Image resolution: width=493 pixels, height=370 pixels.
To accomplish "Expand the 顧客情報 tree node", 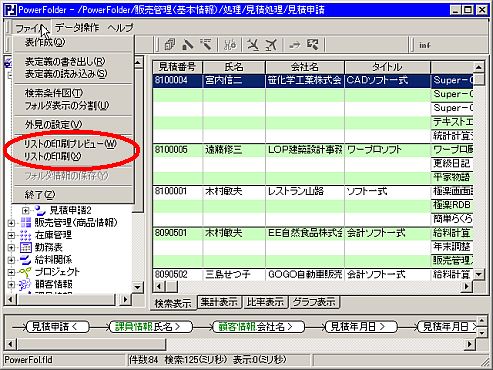I will pyautogui.click(x=11, y=285).
